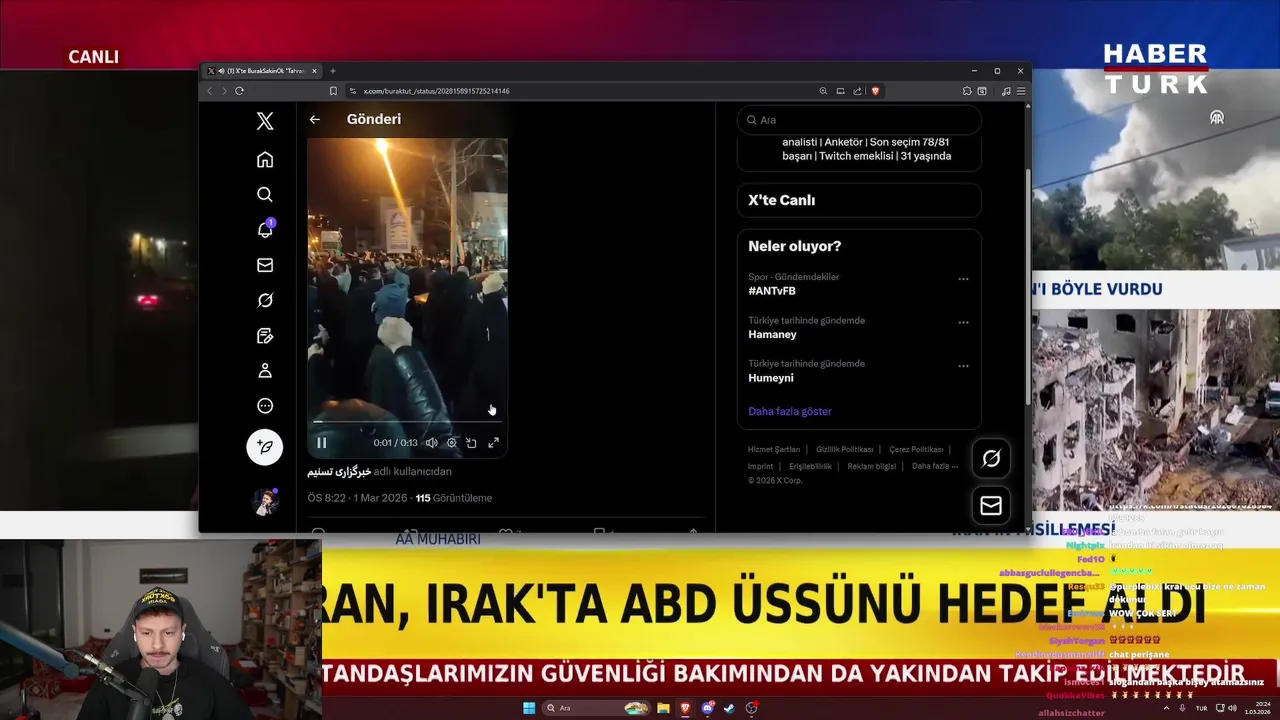The image size is (1280, 720).
Task: Open video settings gear
Action: coord(452,443)
